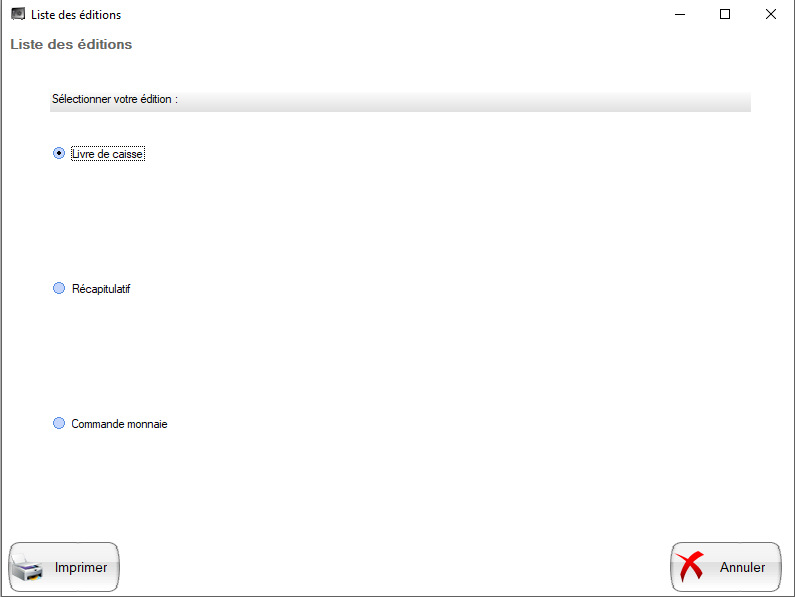Click the printer icon on Imprimer button

[x=27, y=568]
